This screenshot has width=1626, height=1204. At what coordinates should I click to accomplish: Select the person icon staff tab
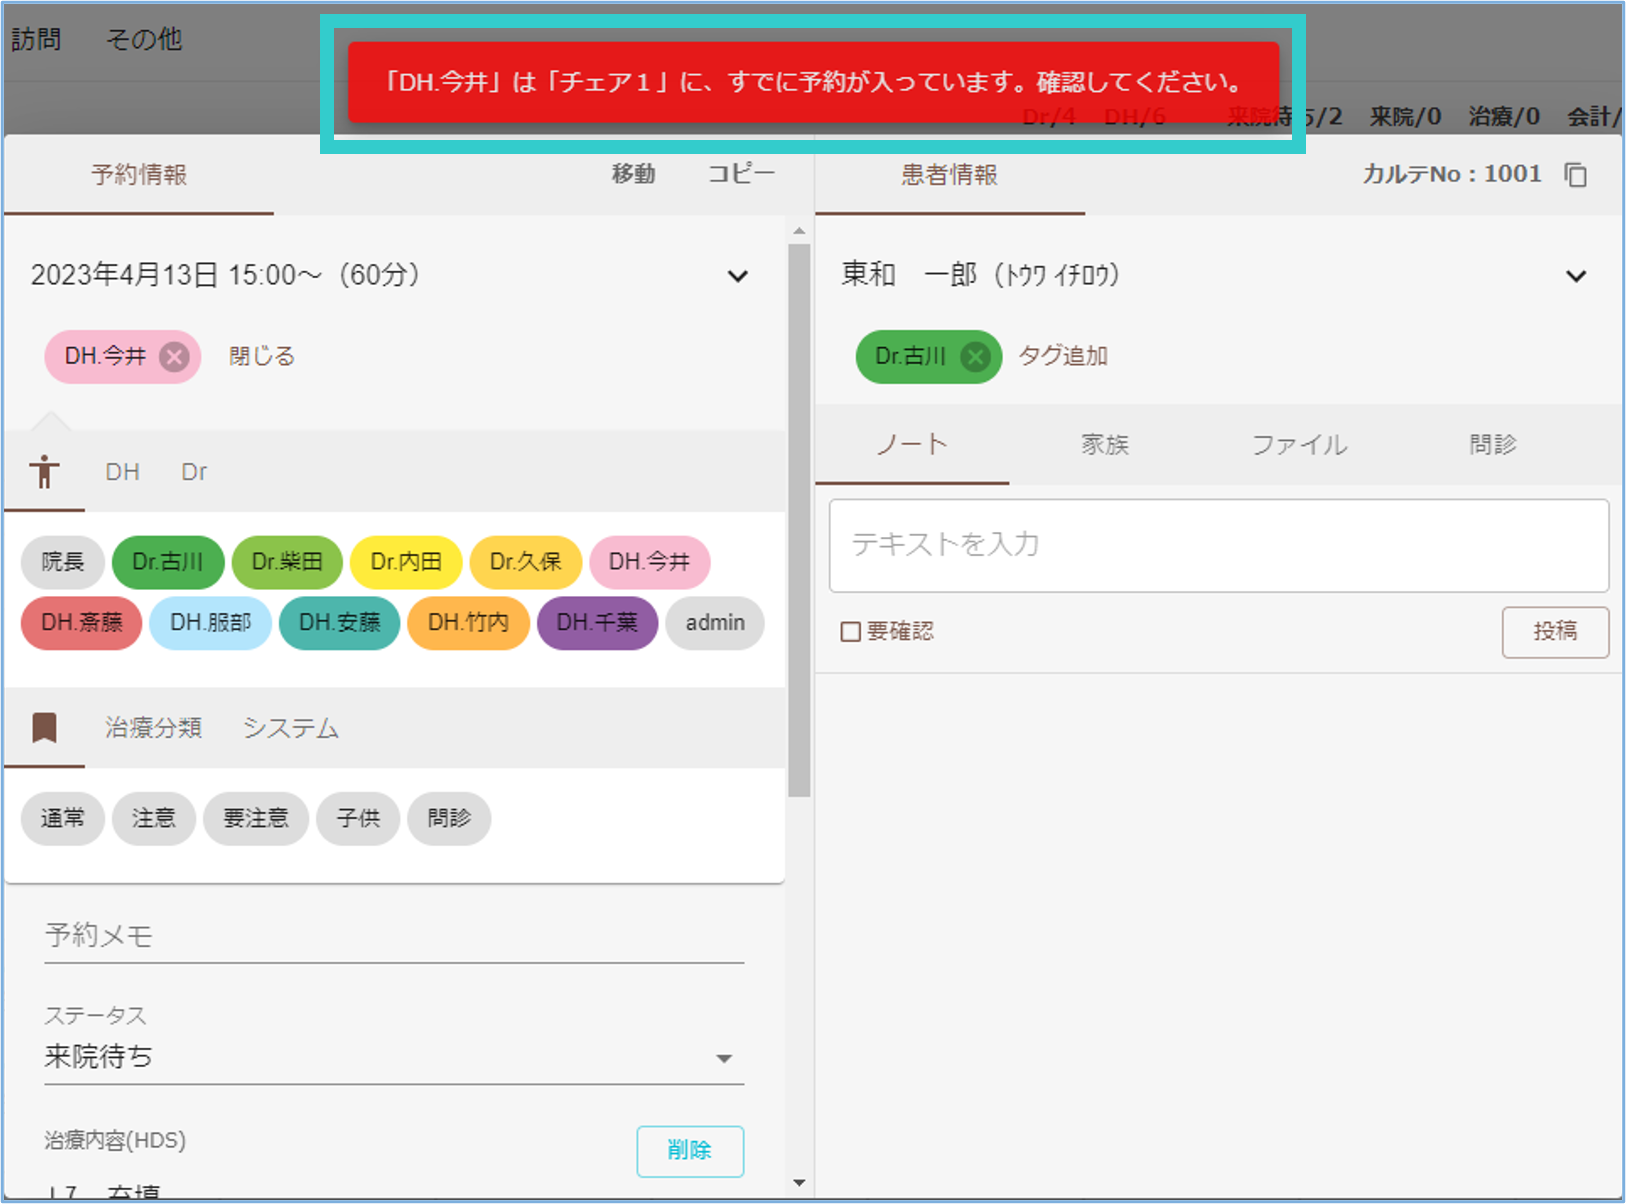pos(44,472)
